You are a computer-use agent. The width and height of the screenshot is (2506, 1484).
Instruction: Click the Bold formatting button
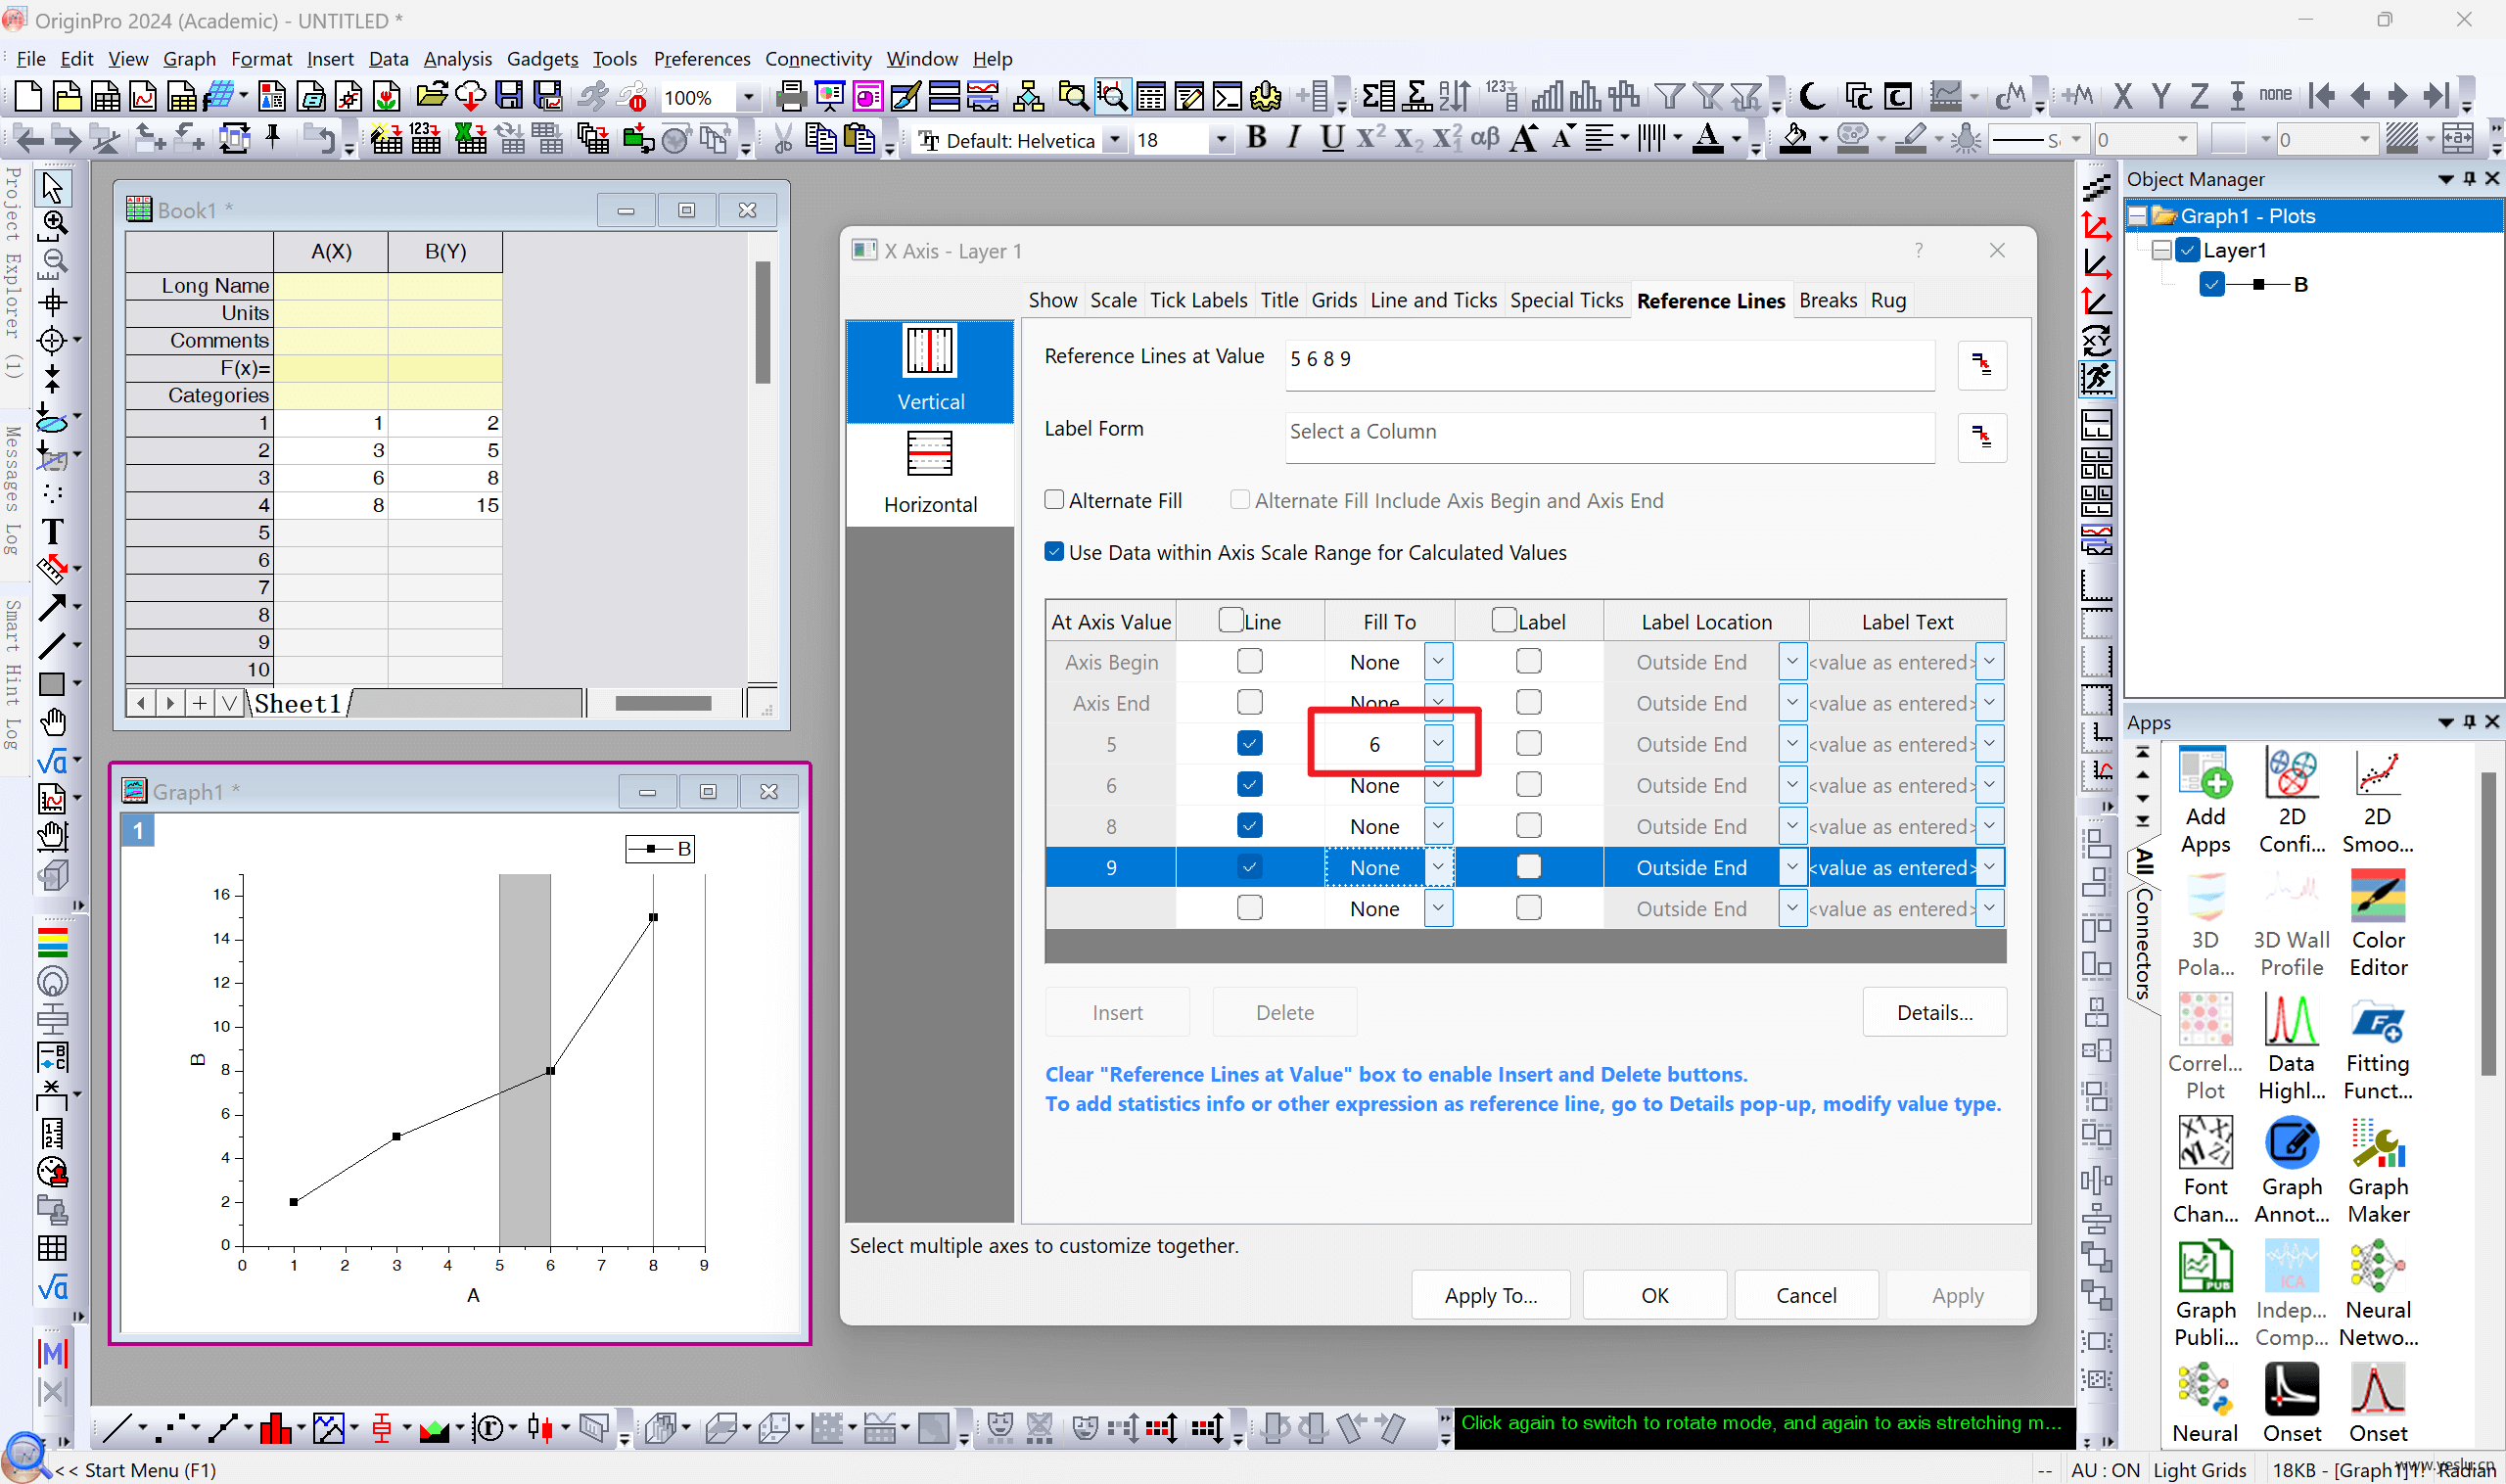(1257, 139)
